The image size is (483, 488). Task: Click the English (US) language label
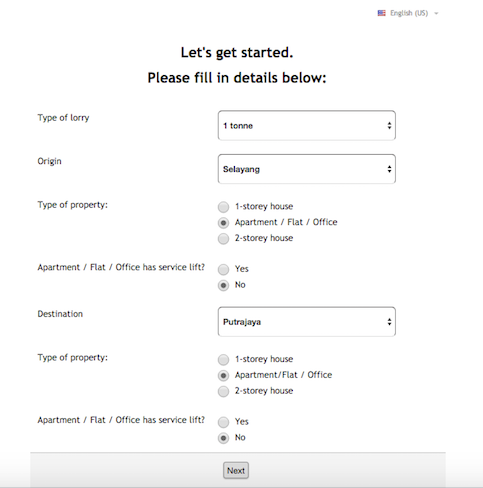(409, 13)
